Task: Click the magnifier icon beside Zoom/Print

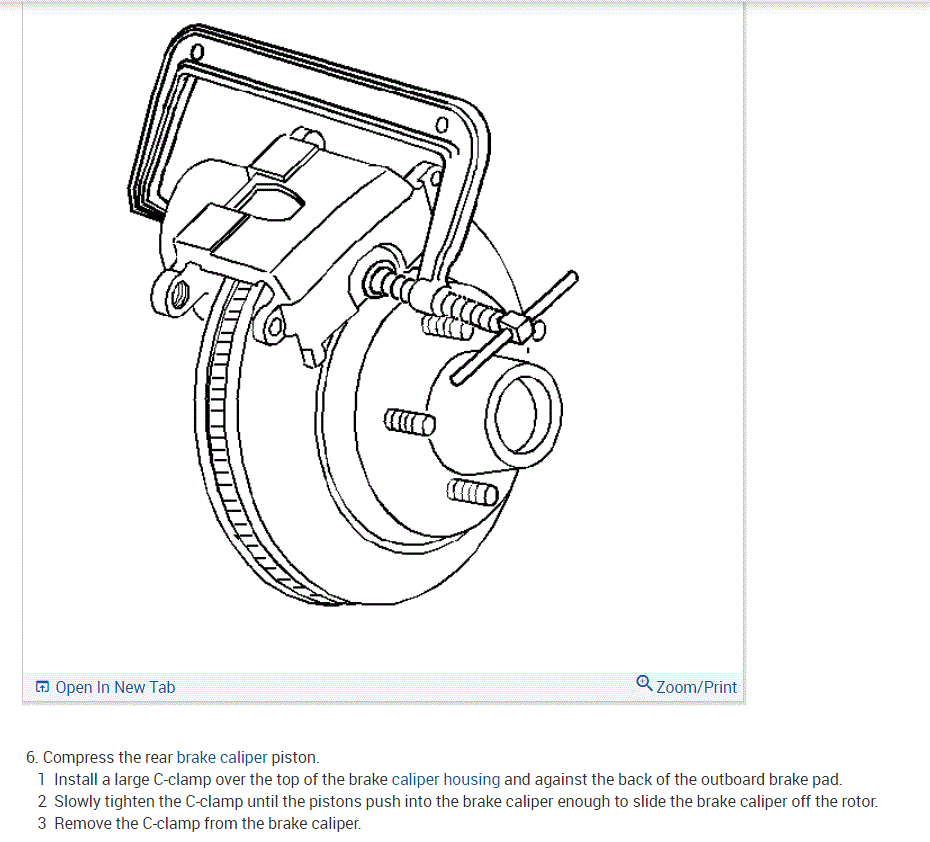Action: point(644,683)
